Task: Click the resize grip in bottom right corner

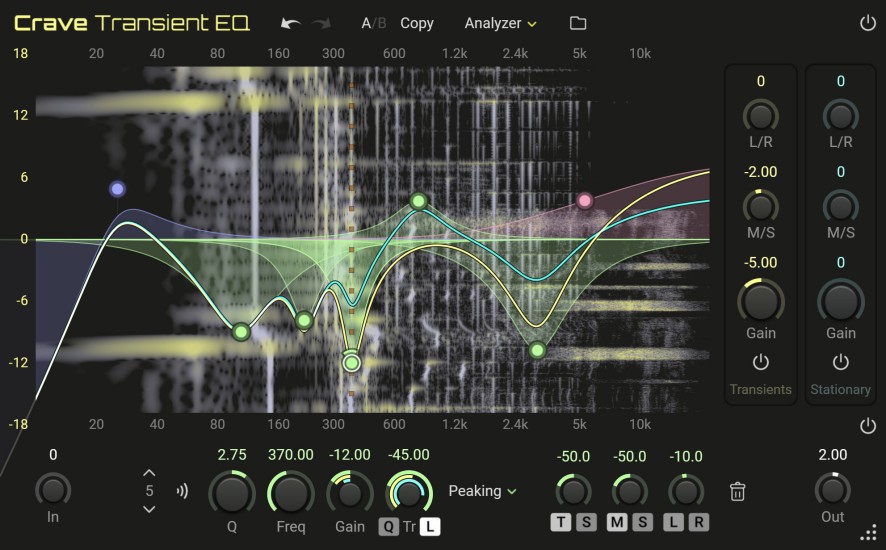Action: 870,533
